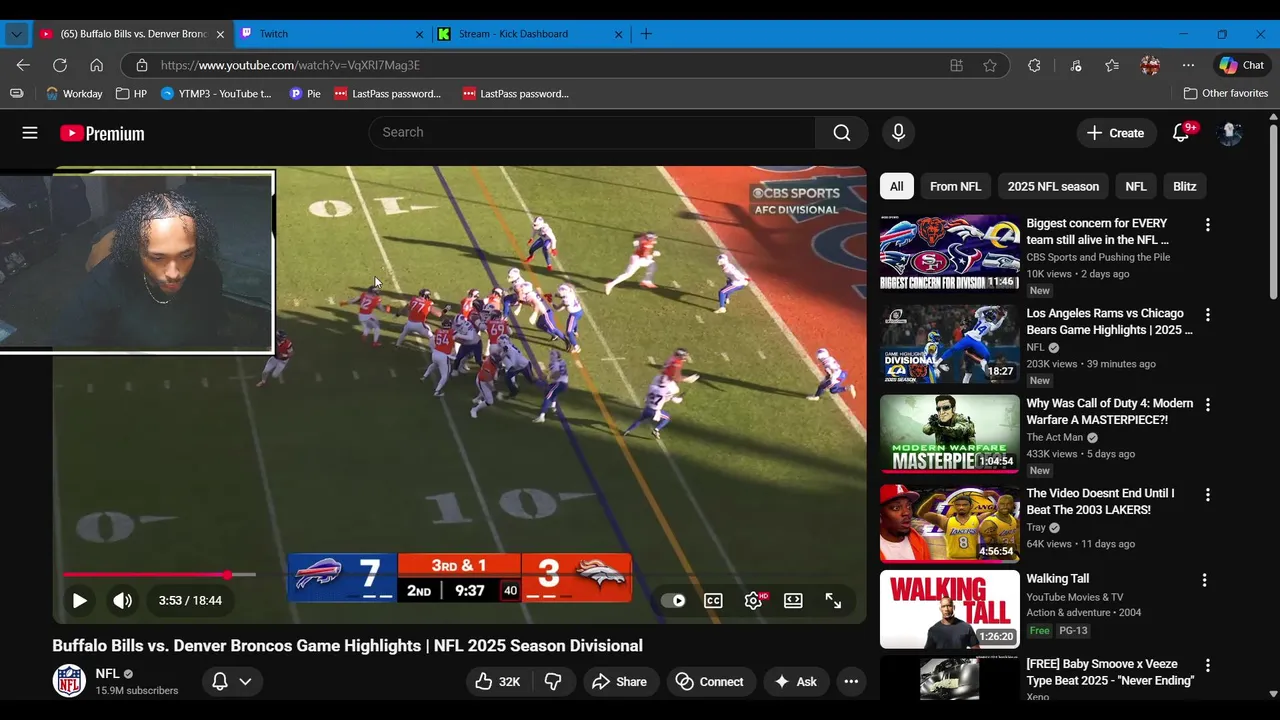The image size is (1280, 720).
Task: Focus the YouTube search field
Action: coord(592,133)
